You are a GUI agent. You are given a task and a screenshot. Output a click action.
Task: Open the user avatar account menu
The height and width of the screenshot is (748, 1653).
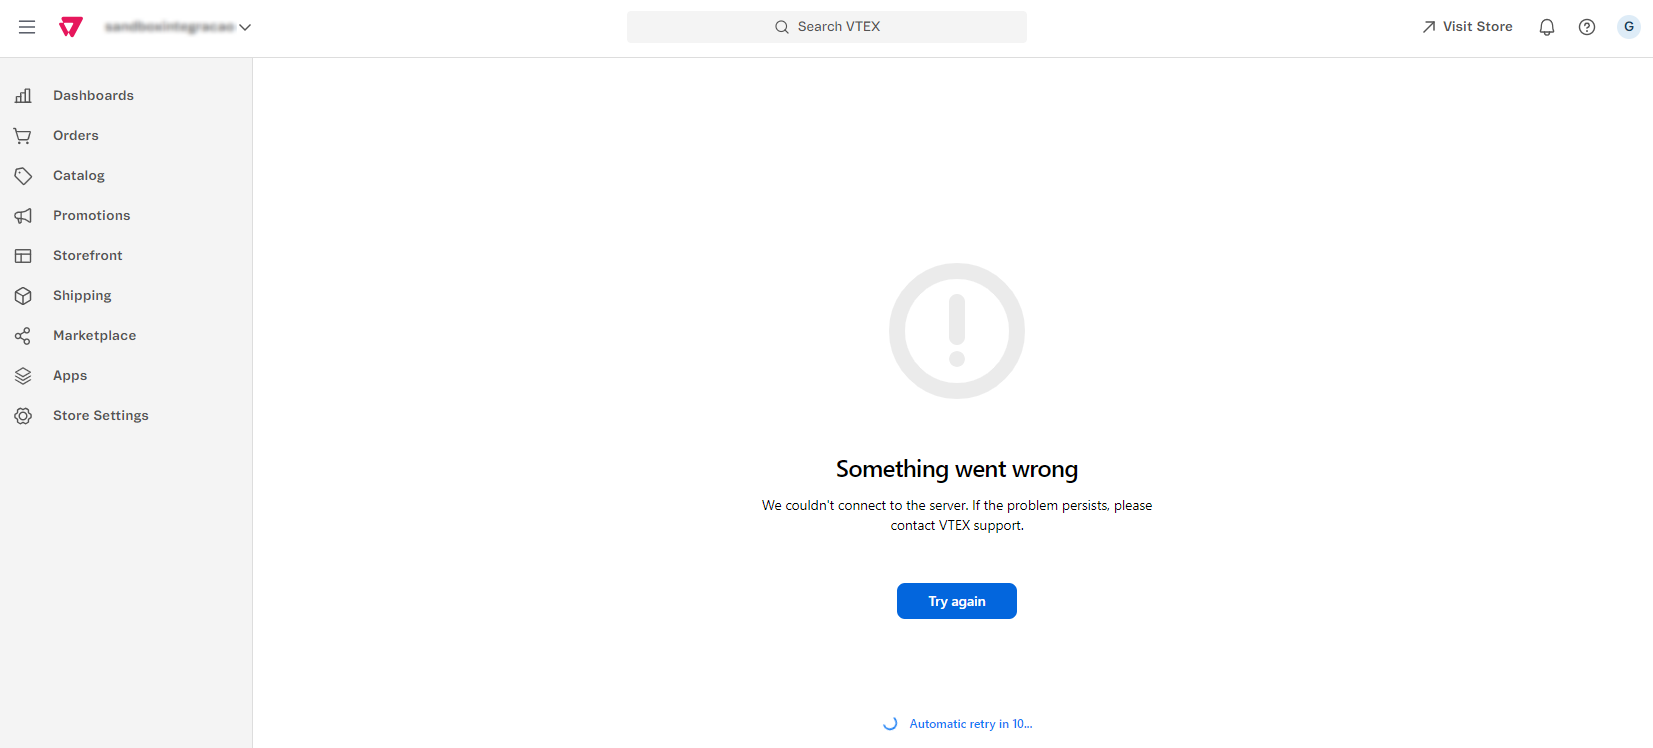[x=1628, y=27]
